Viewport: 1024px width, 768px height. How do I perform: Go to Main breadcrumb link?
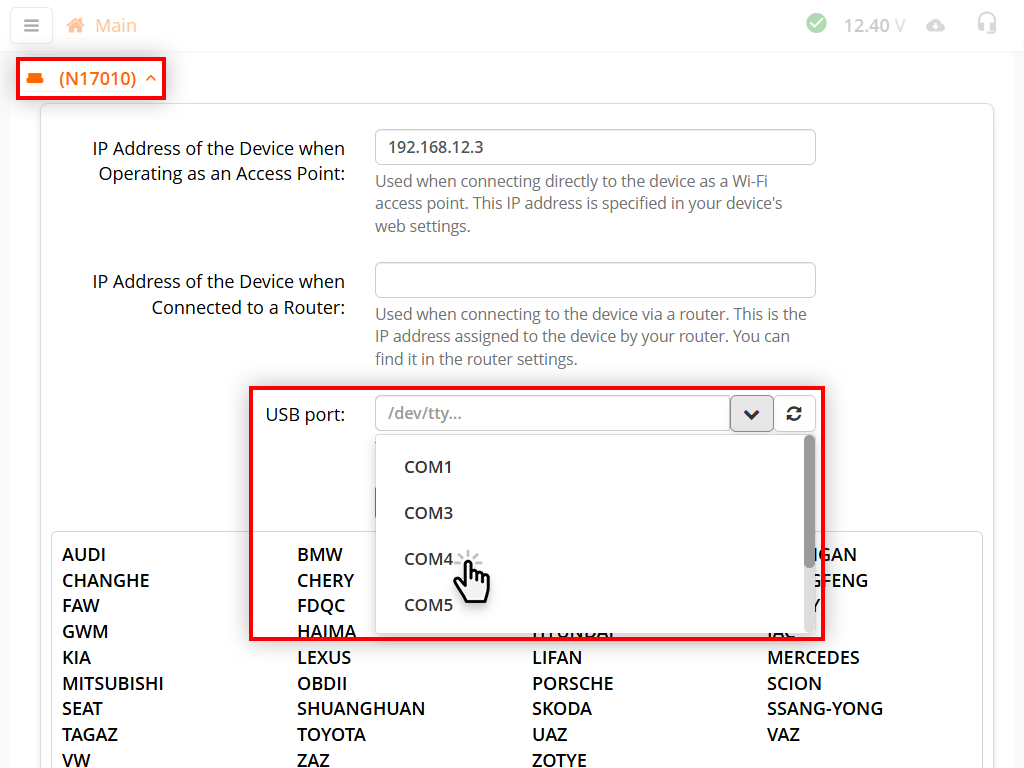tap(116, 26)
